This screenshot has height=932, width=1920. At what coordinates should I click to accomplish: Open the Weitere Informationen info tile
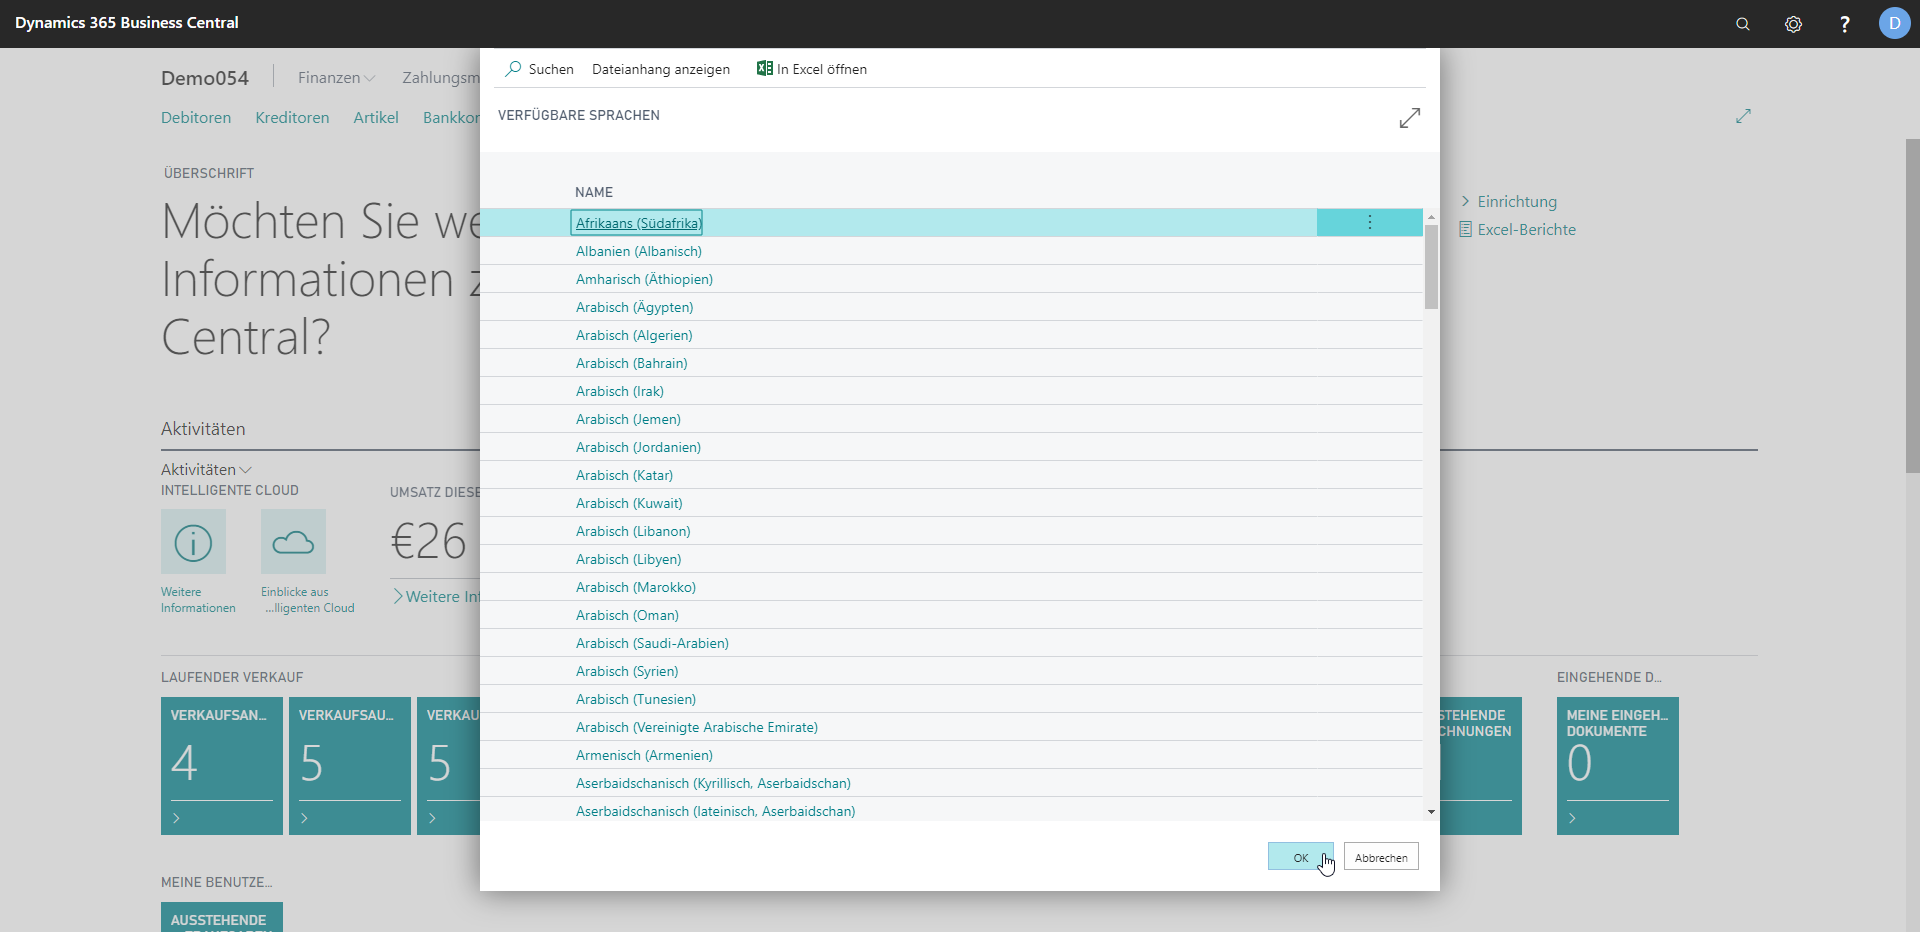point(193,542)
